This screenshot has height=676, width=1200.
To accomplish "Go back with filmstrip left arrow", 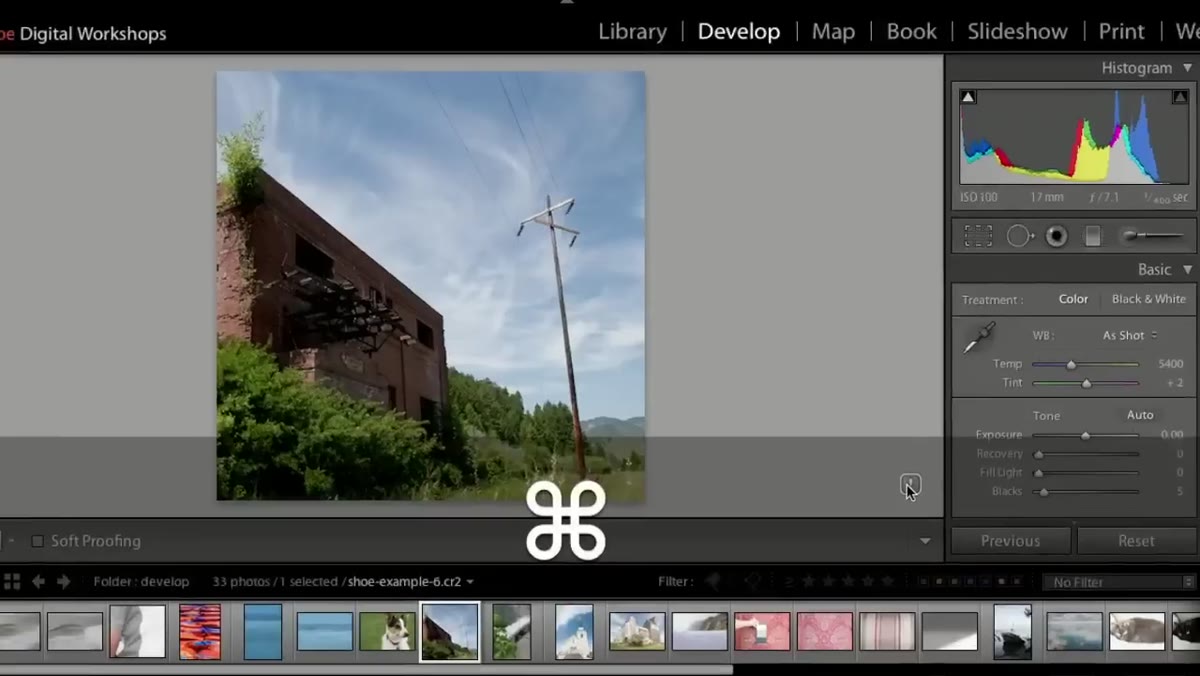I will 38,581.
